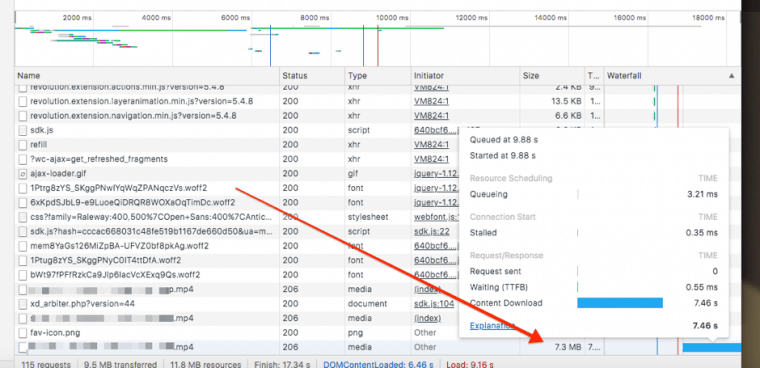
Task: Open VM824:1 initiator for revolution.extension.navigation
Action: click(431, 116)
